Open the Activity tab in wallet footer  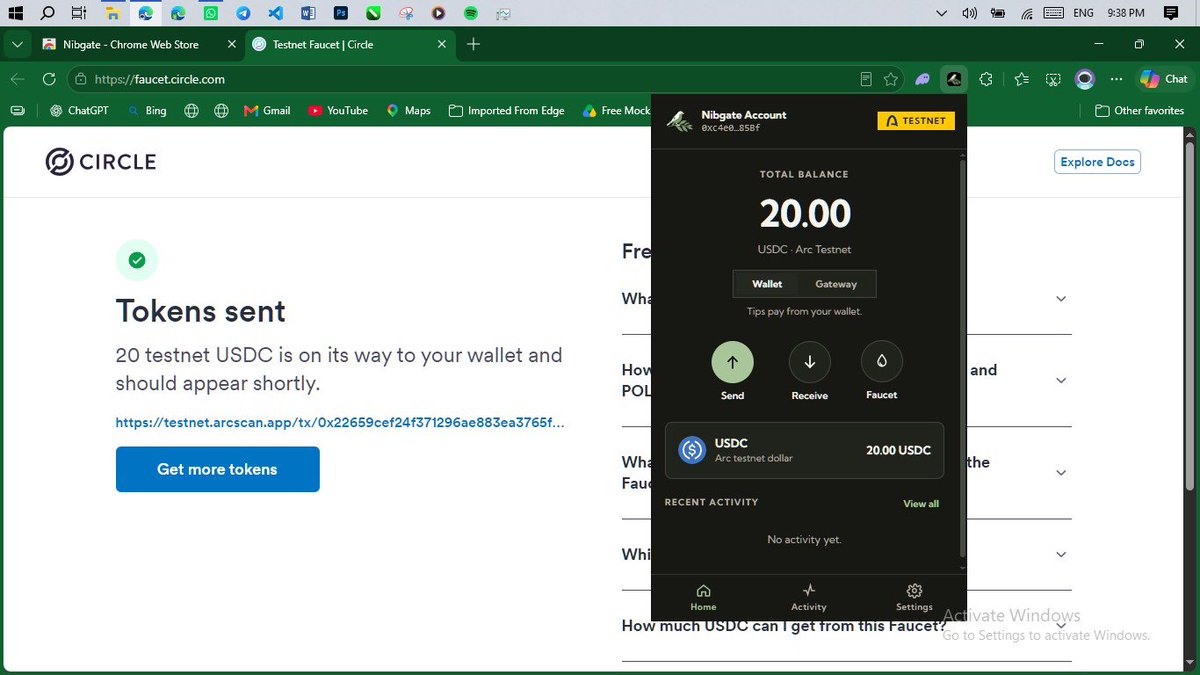coord(809,598)
